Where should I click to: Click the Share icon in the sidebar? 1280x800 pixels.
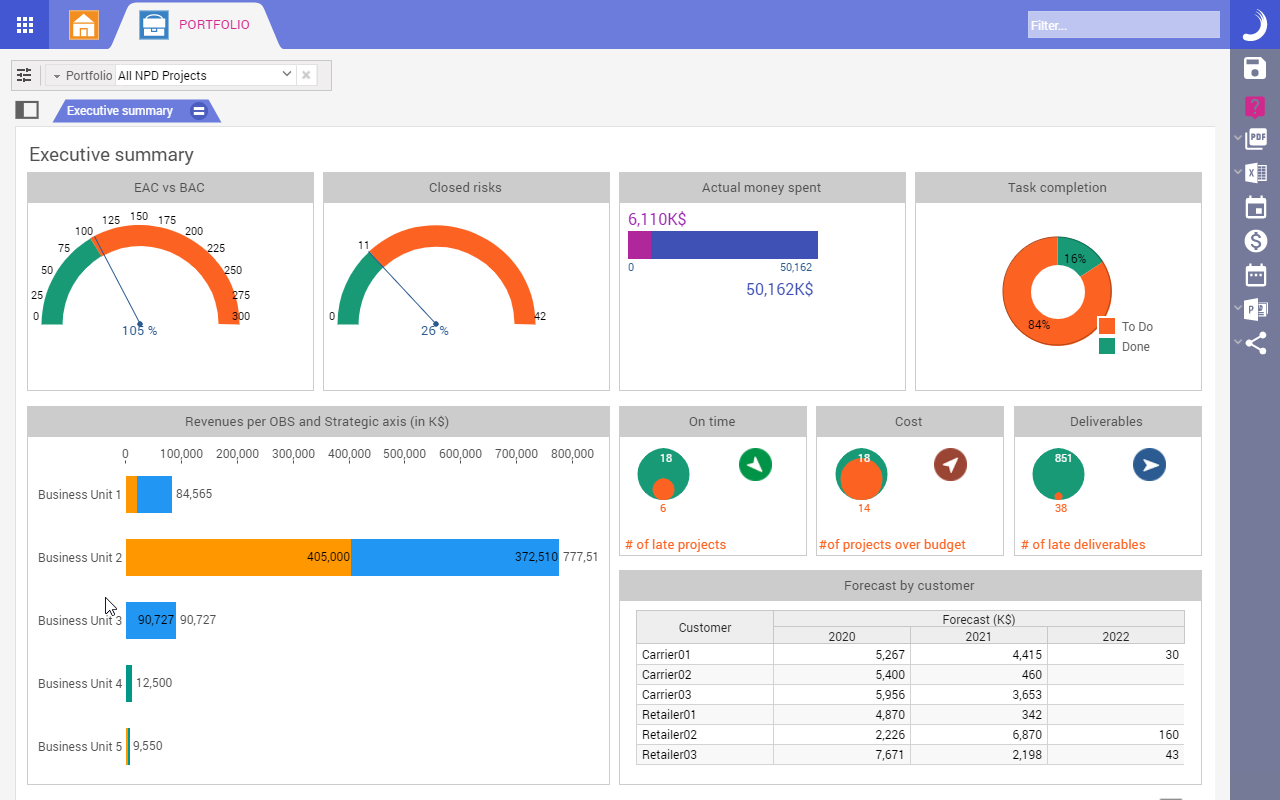click(x=1255, y=343)
